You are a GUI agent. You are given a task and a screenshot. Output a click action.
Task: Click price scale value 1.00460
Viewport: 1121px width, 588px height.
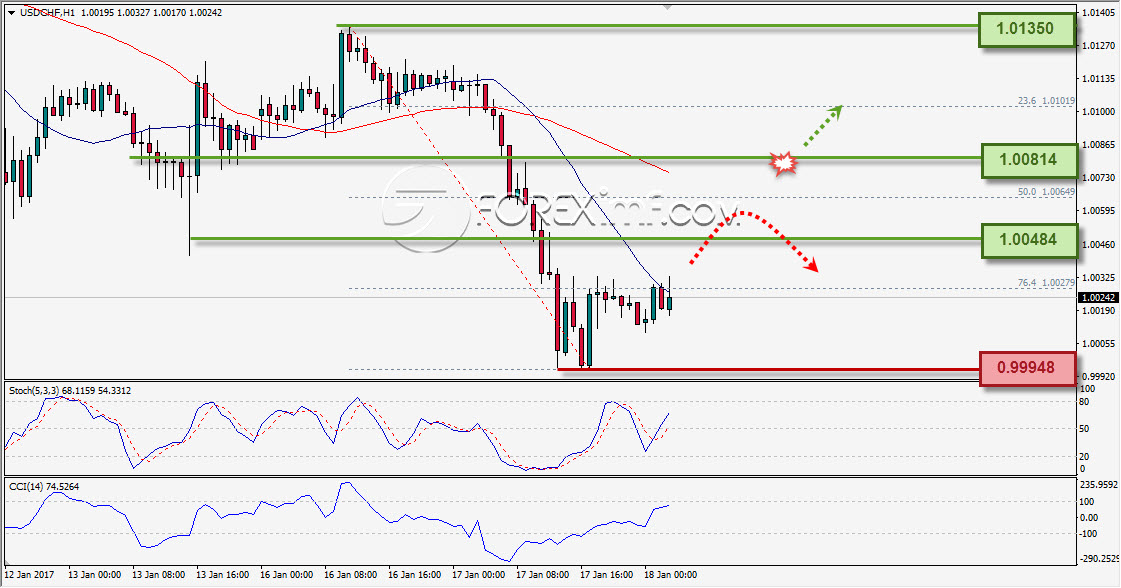click(x=1098, y=245)
